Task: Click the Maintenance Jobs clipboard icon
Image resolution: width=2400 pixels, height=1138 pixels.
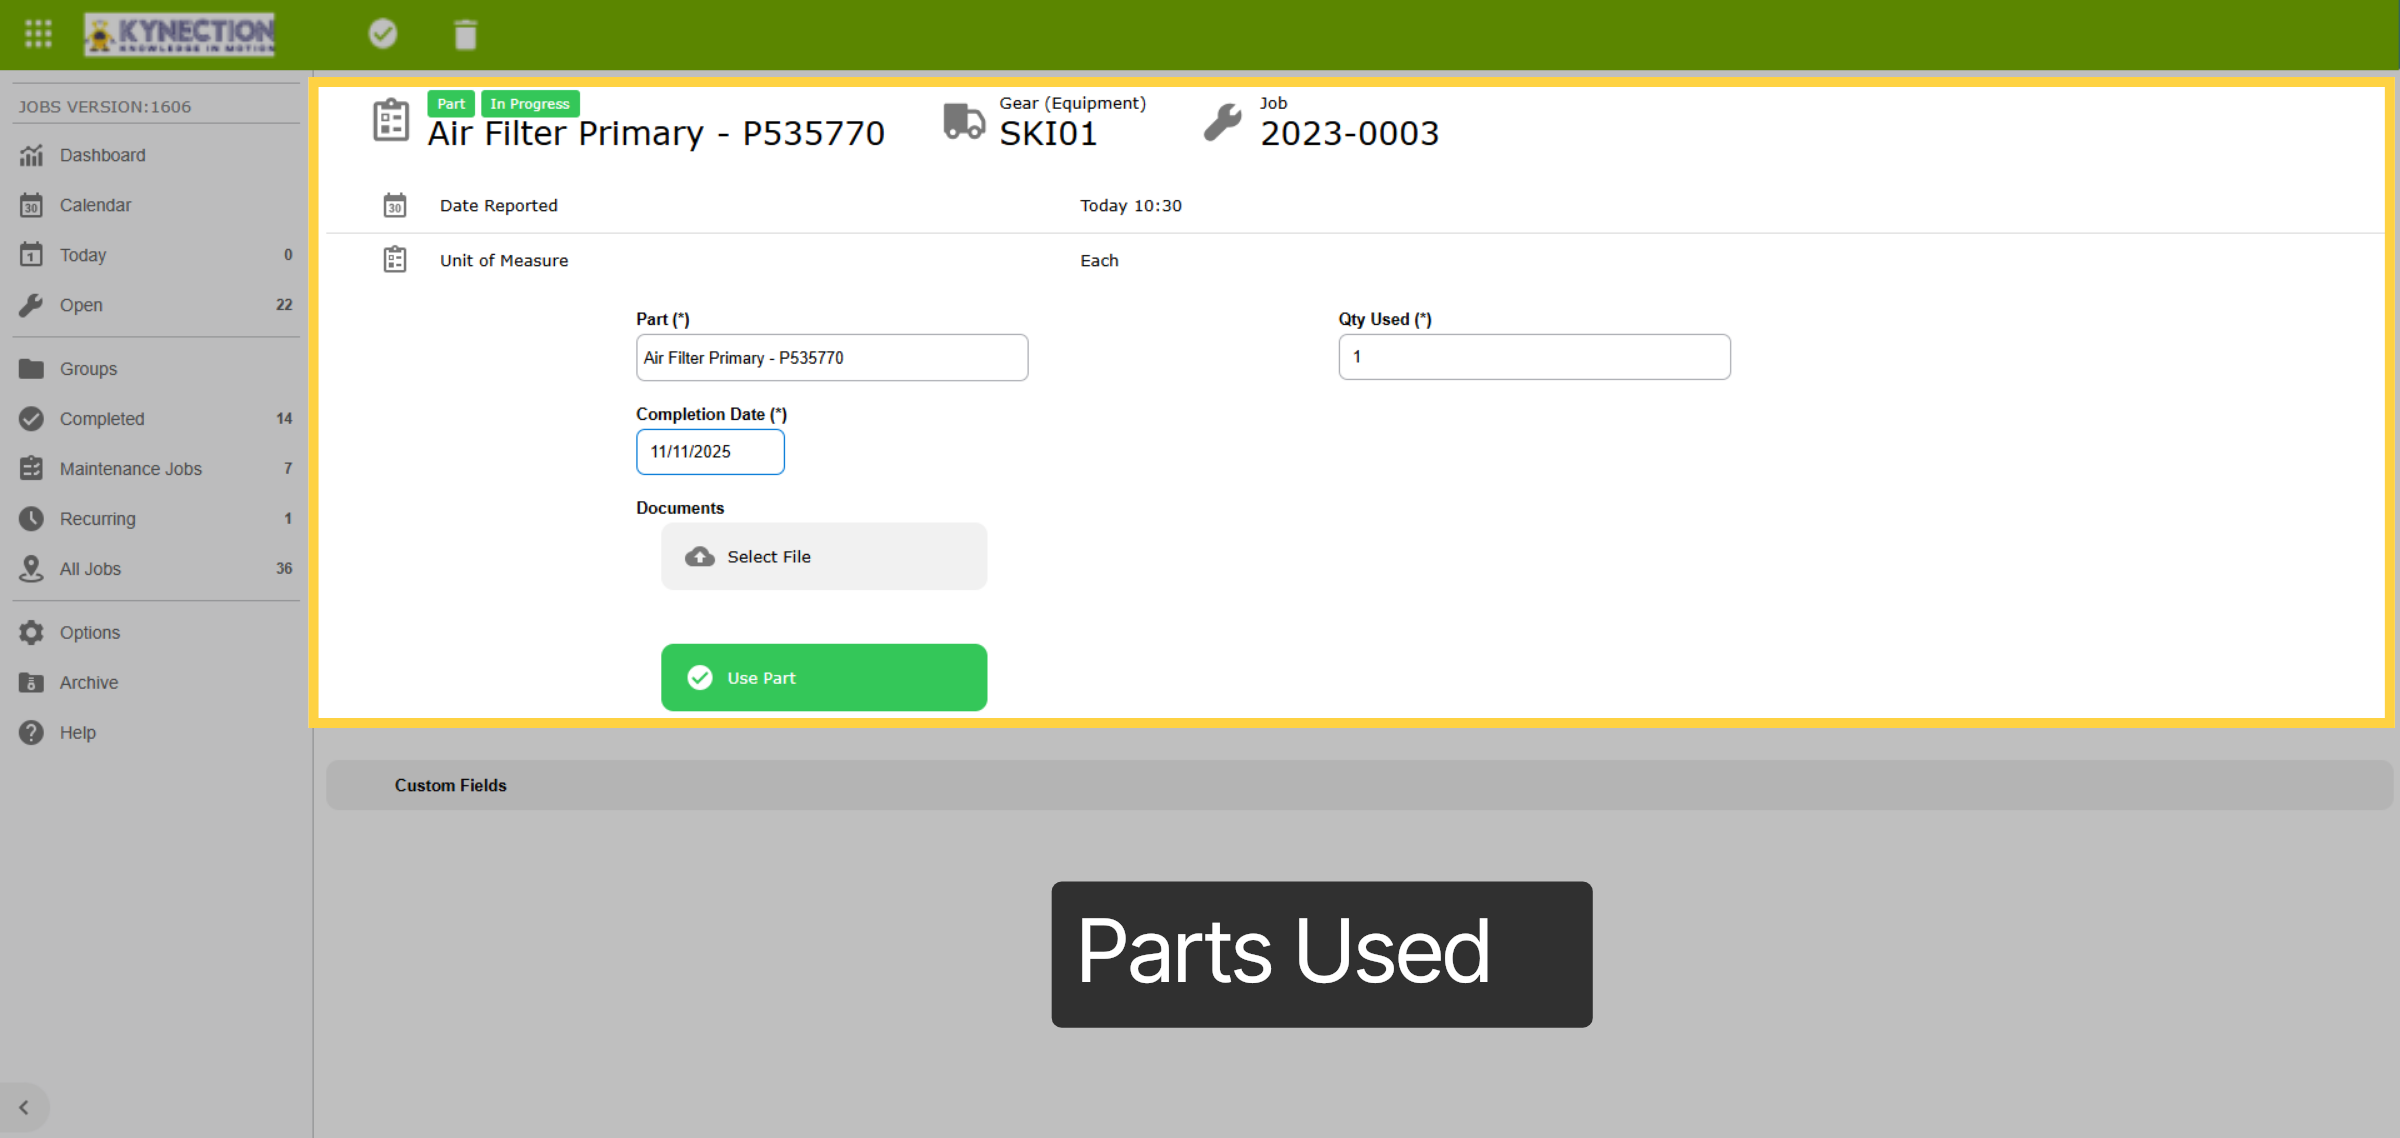Action: tap(32, 469)
